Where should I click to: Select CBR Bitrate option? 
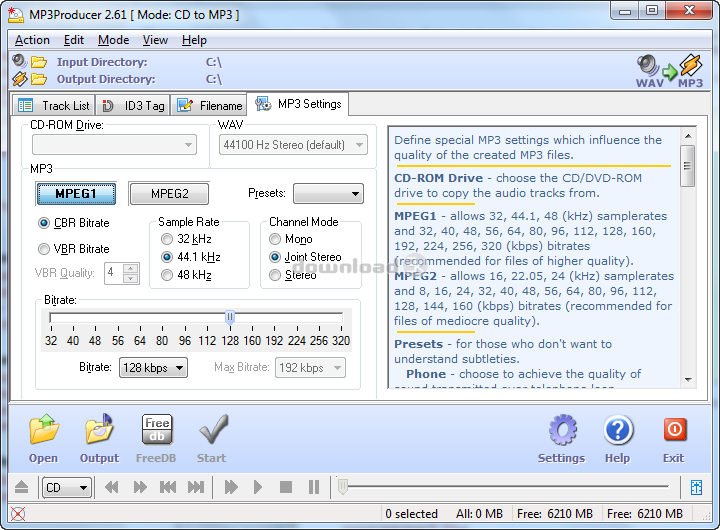[73, 223]
